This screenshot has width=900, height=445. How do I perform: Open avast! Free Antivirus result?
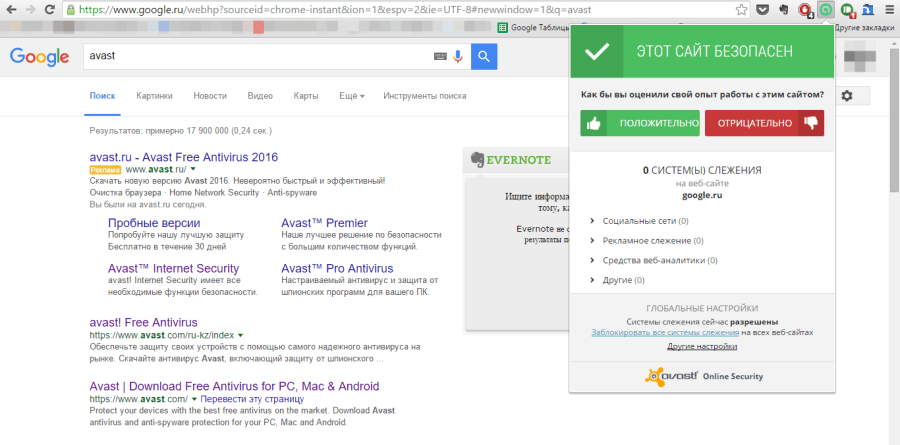(x=143, y=322)
